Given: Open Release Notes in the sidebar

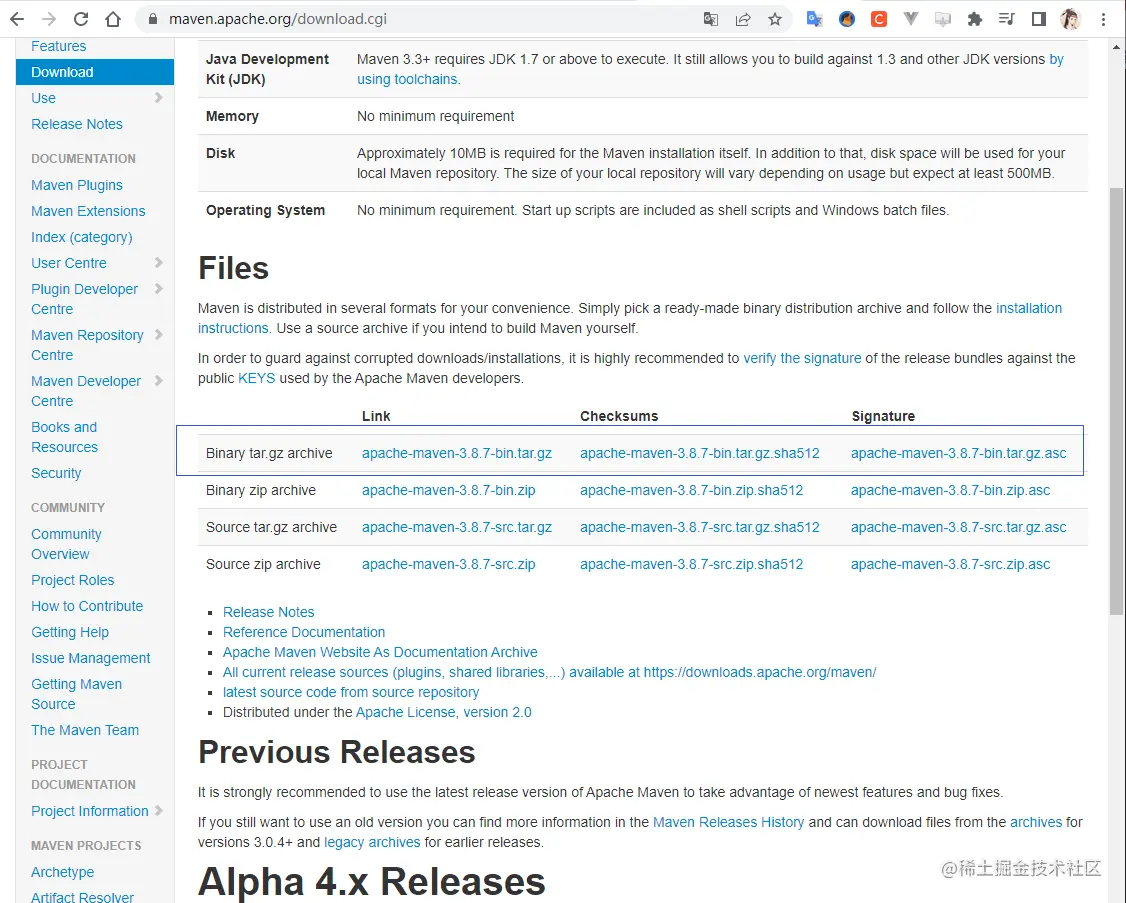Looking at the screenshot, I should tap(77, 124).
